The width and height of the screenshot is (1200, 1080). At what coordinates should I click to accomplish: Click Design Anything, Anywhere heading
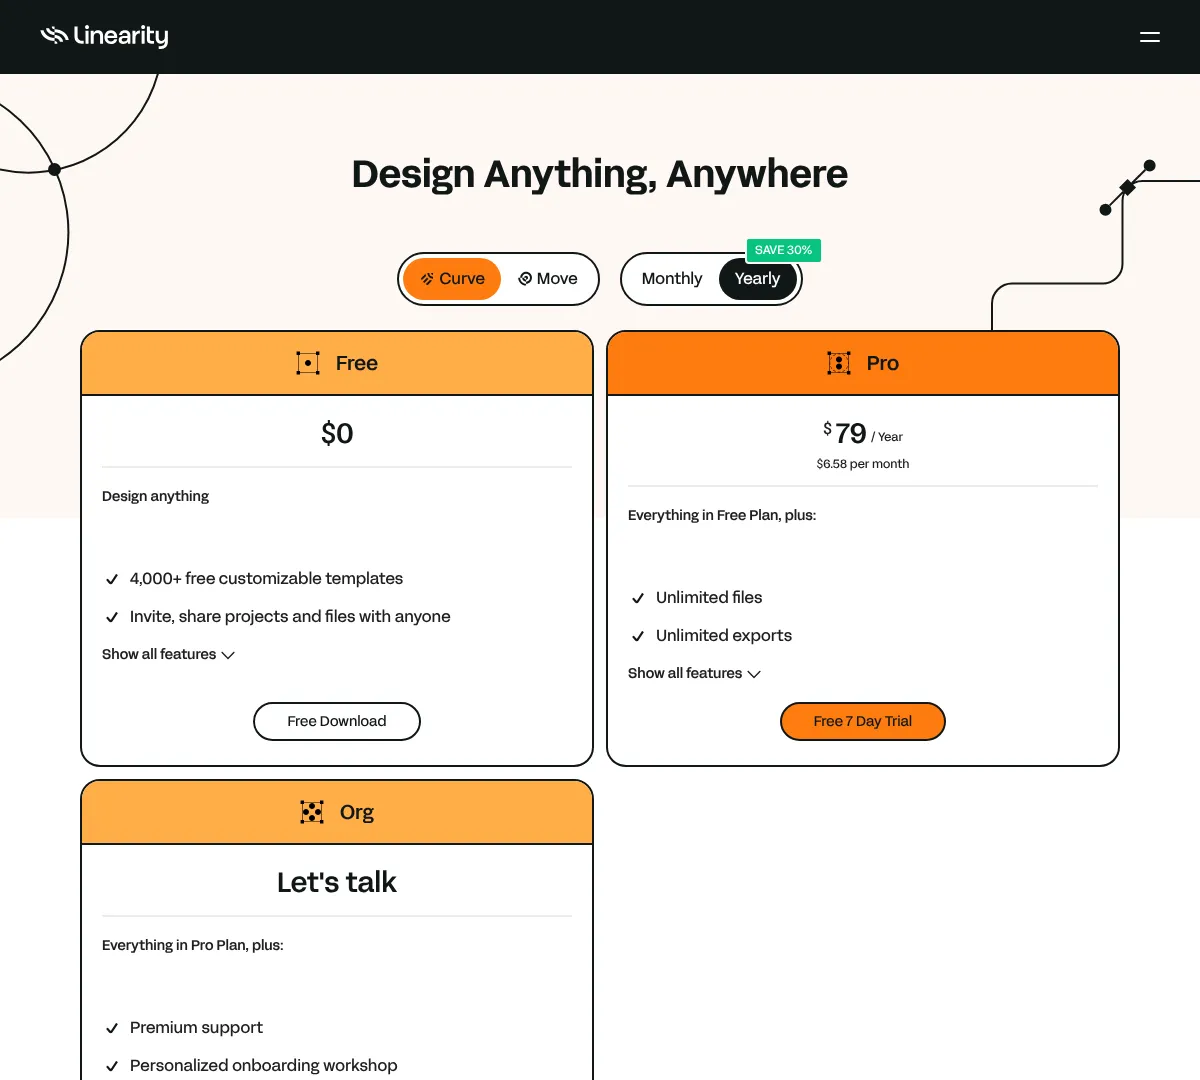point(600,174)
